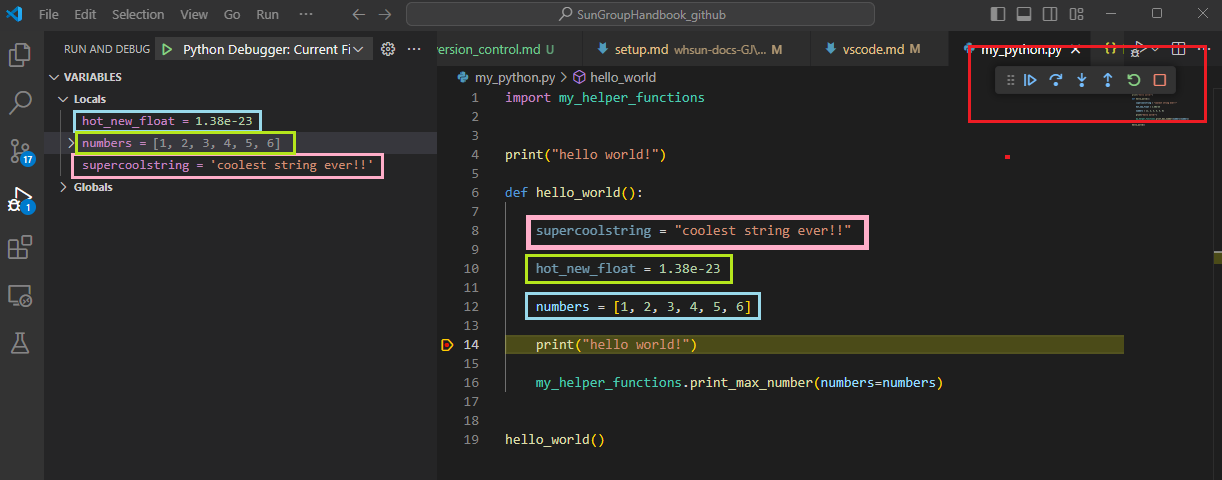Open the Edit menu
Viewport: 1222px width, 480px height.
point(85,15)
